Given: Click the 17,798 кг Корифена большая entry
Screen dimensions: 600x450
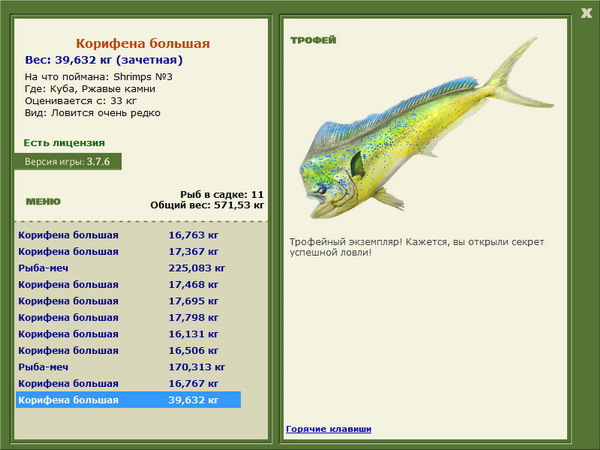Looking at the screenshot, I should tap(128, 318).
